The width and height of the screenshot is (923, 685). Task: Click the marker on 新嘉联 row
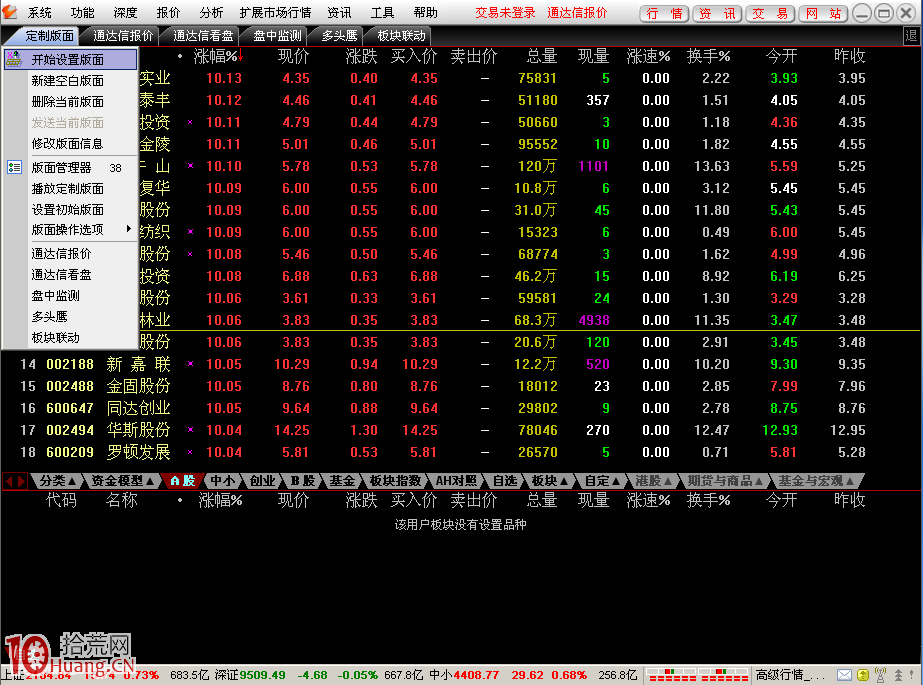tap(190, 364)
